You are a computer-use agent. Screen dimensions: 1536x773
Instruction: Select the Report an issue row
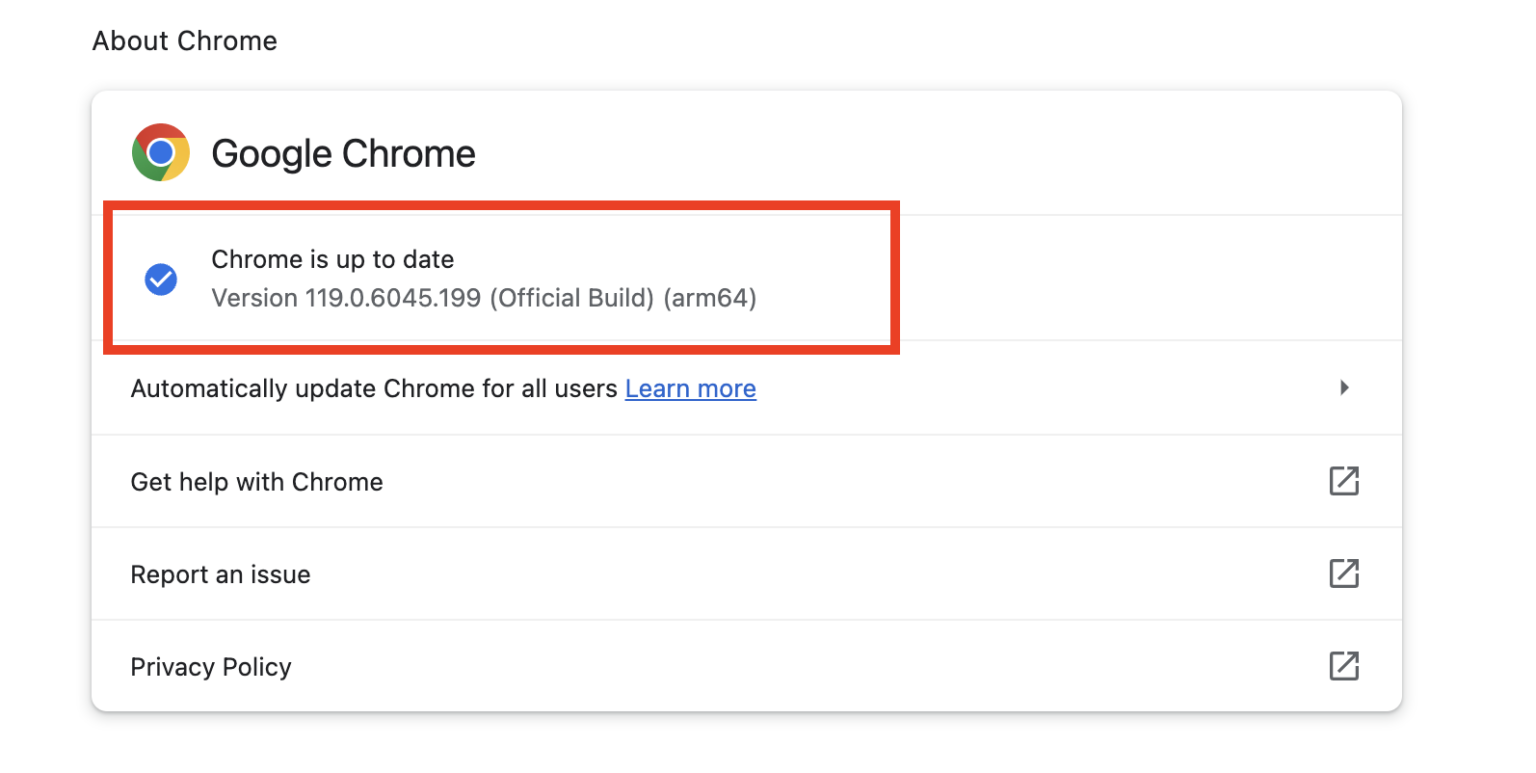(x=746, y=574)
